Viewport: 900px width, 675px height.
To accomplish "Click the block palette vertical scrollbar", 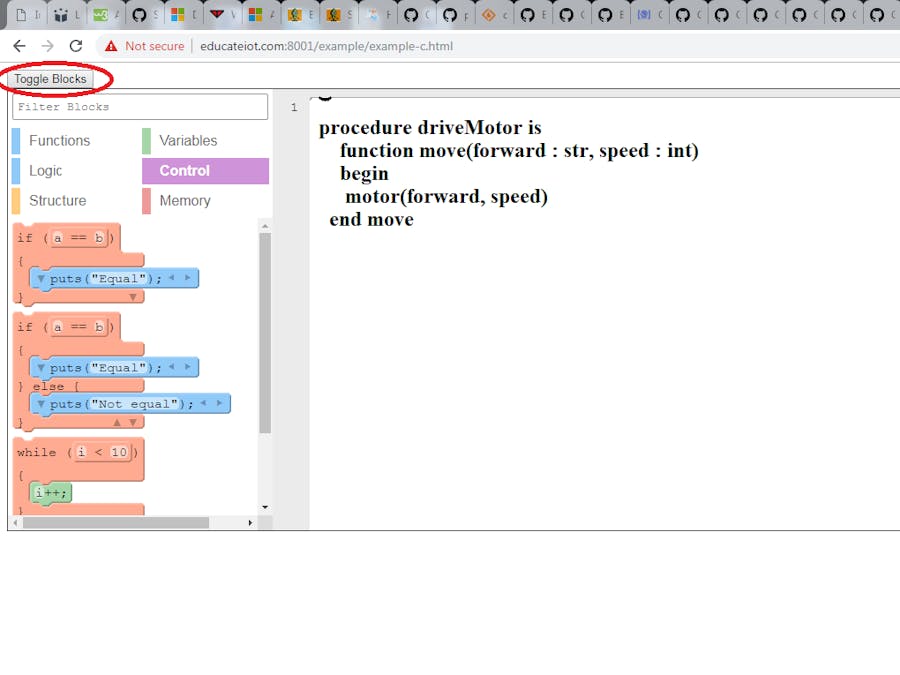I will [x=265, y=330].
